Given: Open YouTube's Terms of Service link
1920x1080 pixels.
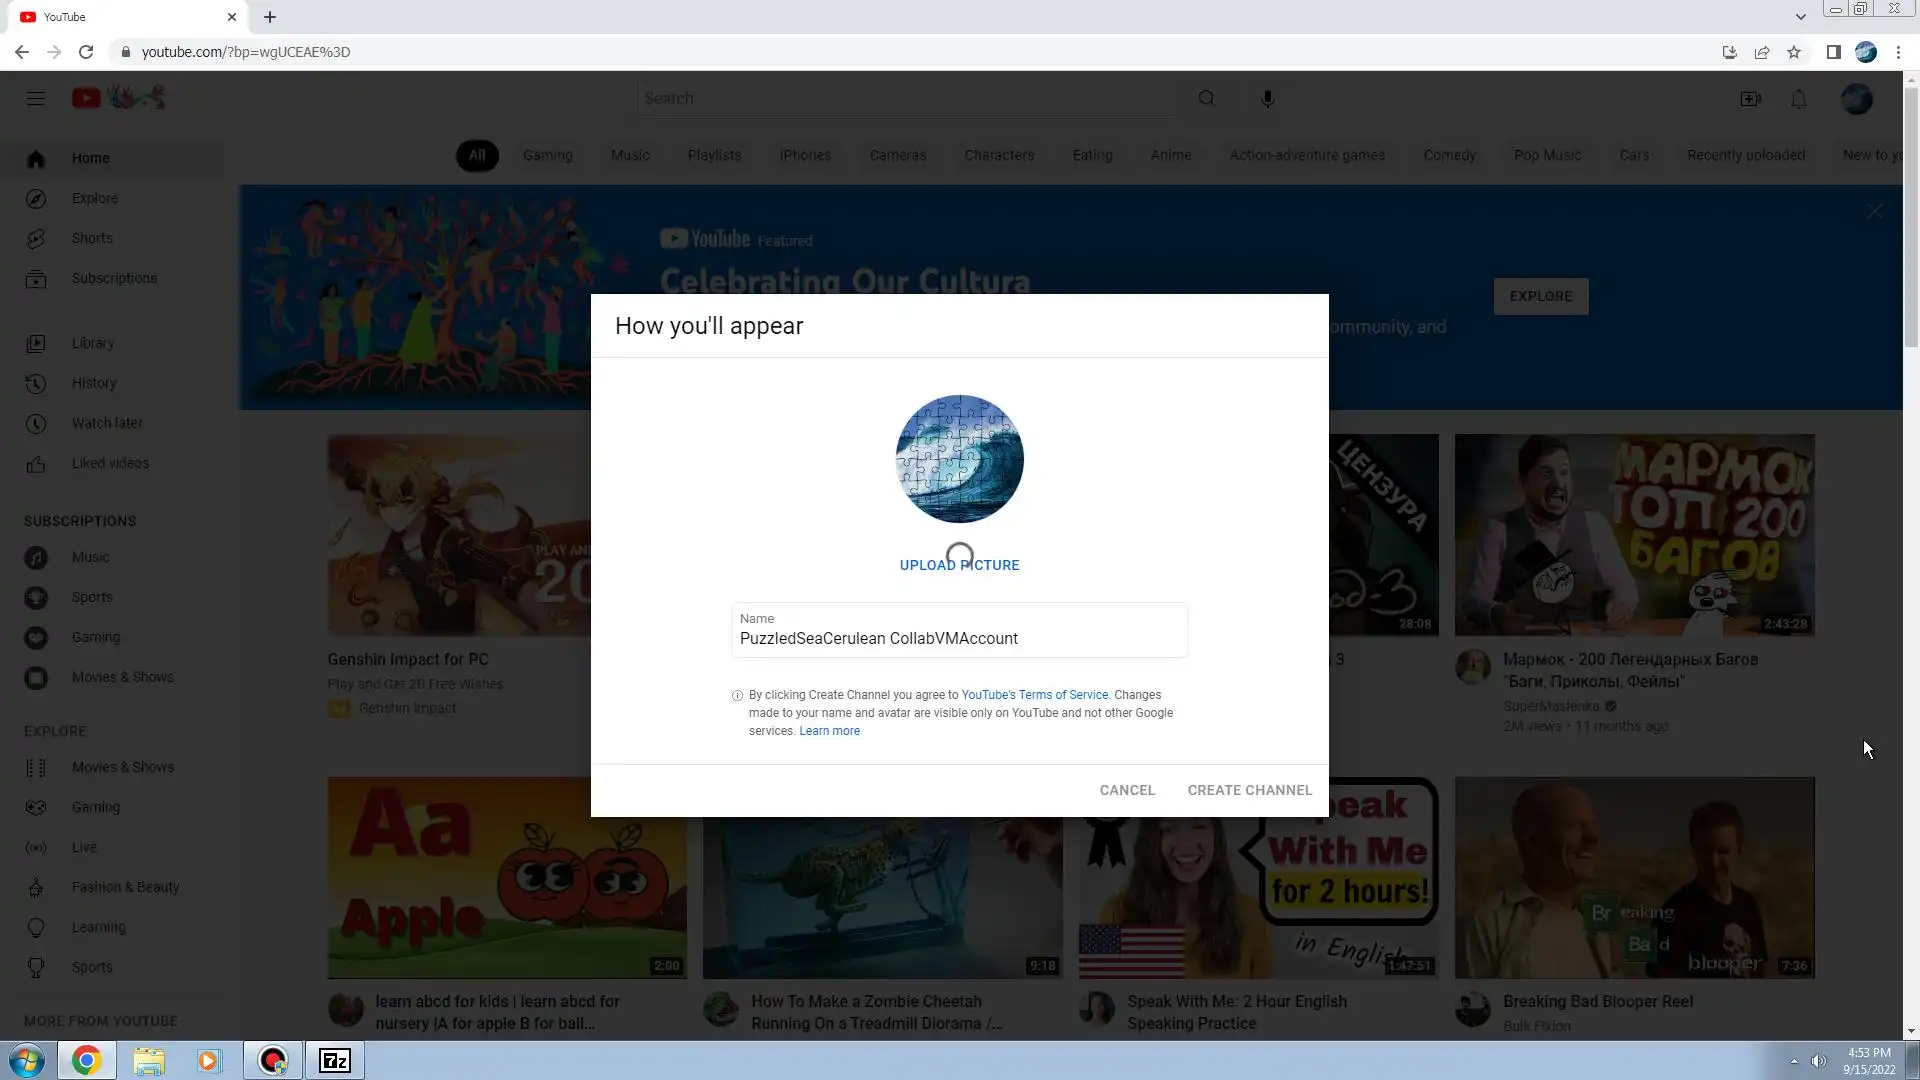Looking at the screenshot, I should point(1034,695).
